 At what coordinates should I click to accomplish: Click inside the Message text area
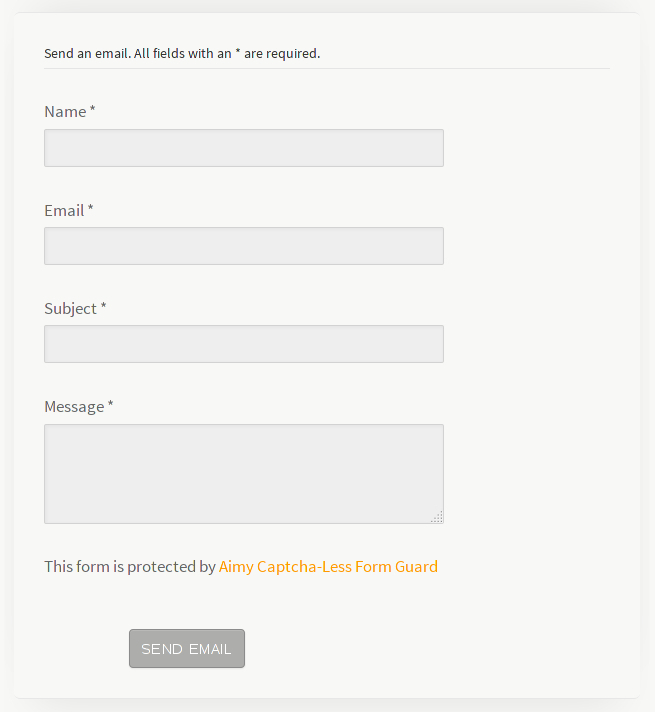point(243,473)
